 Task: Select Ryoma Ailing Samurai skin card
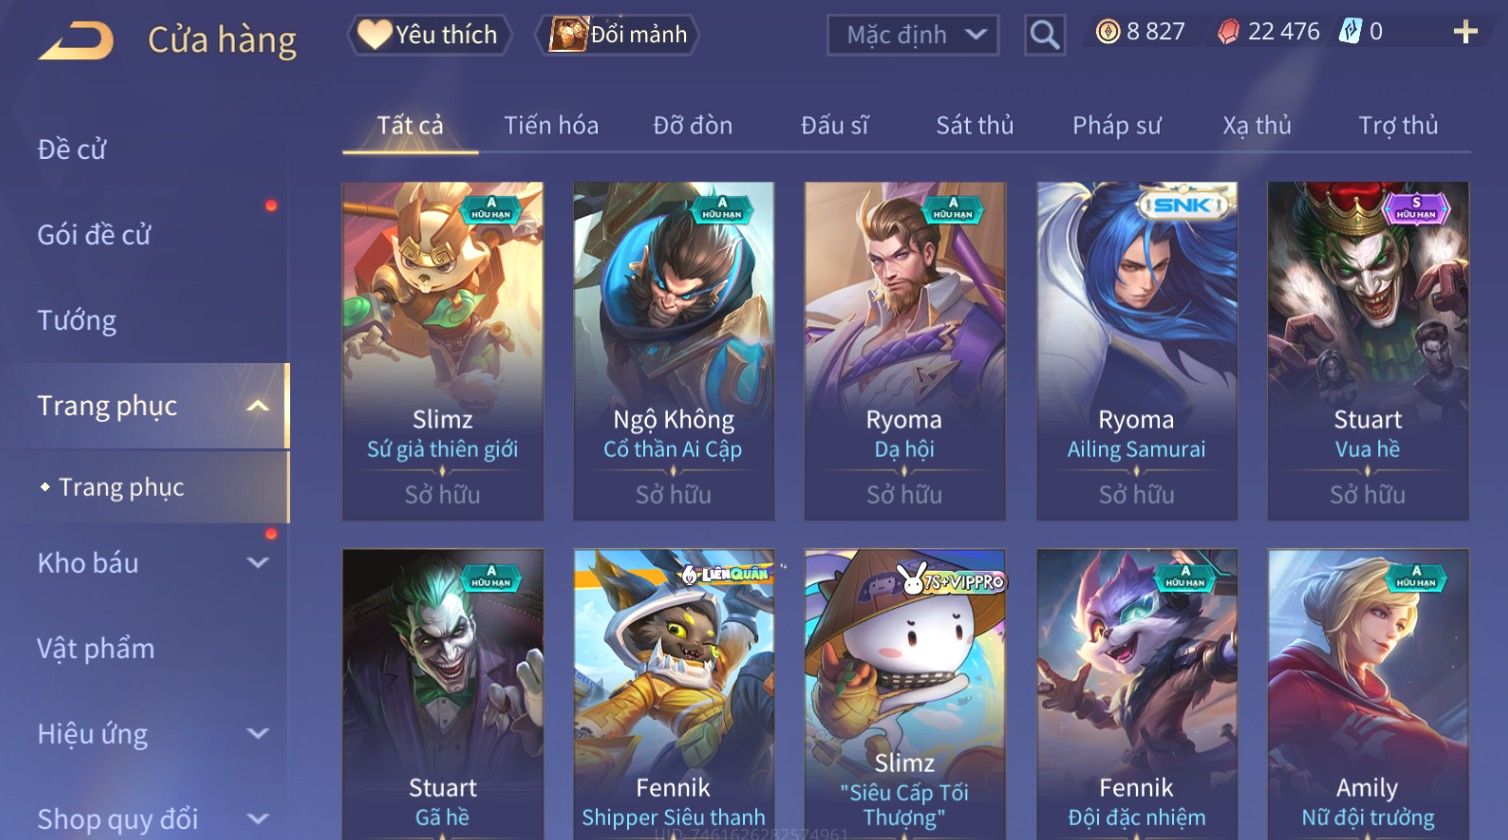click(1136, 351)
